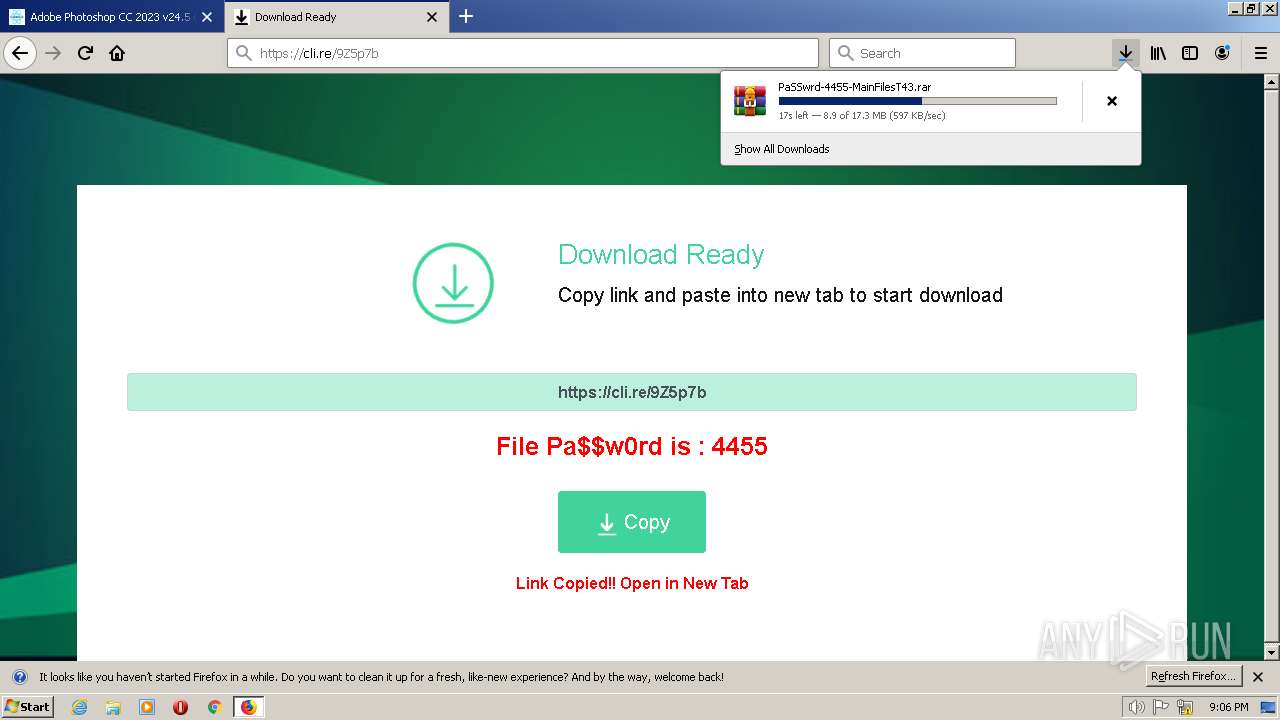Click the forward navigation arrow
Viewport: 1280px width, 720px height.
(53, 53)
